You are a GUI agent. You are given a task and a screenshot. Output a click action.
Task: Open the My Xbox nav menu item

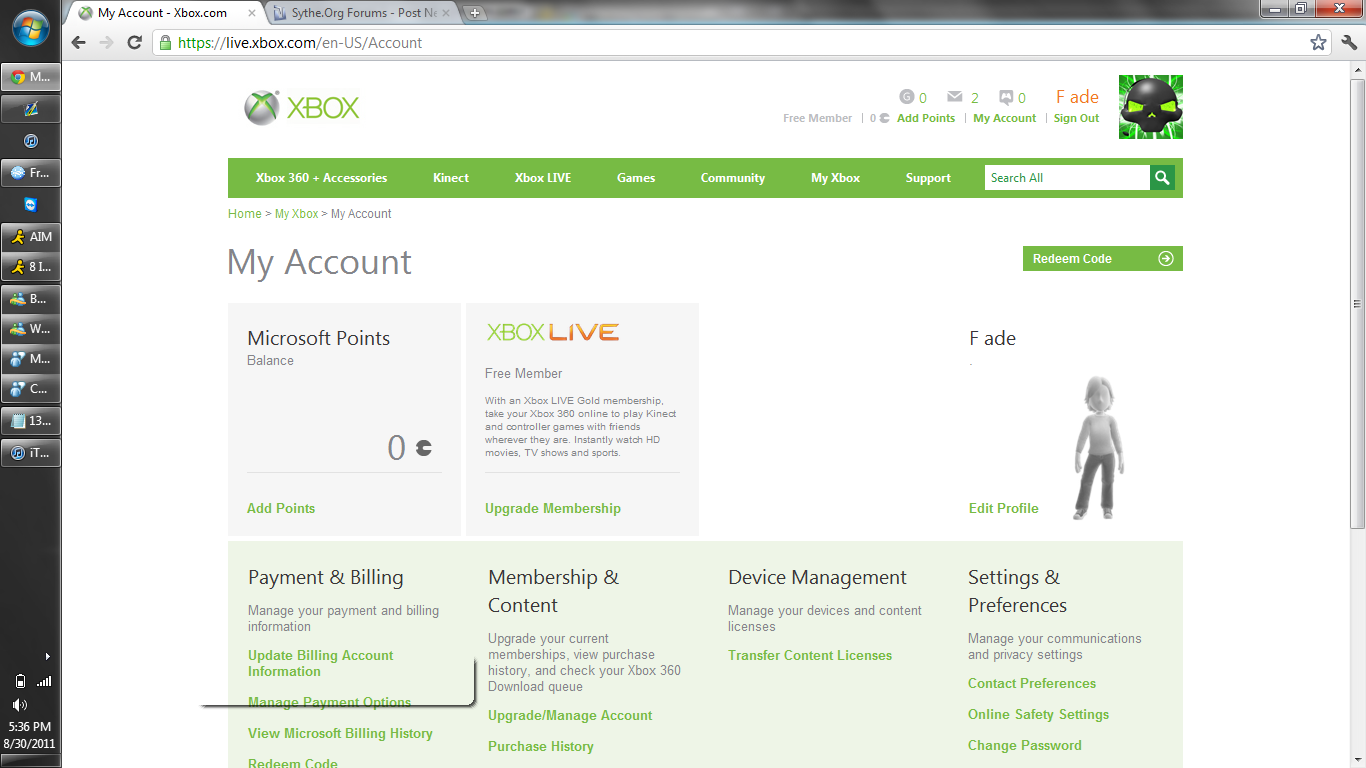(836, 178)
